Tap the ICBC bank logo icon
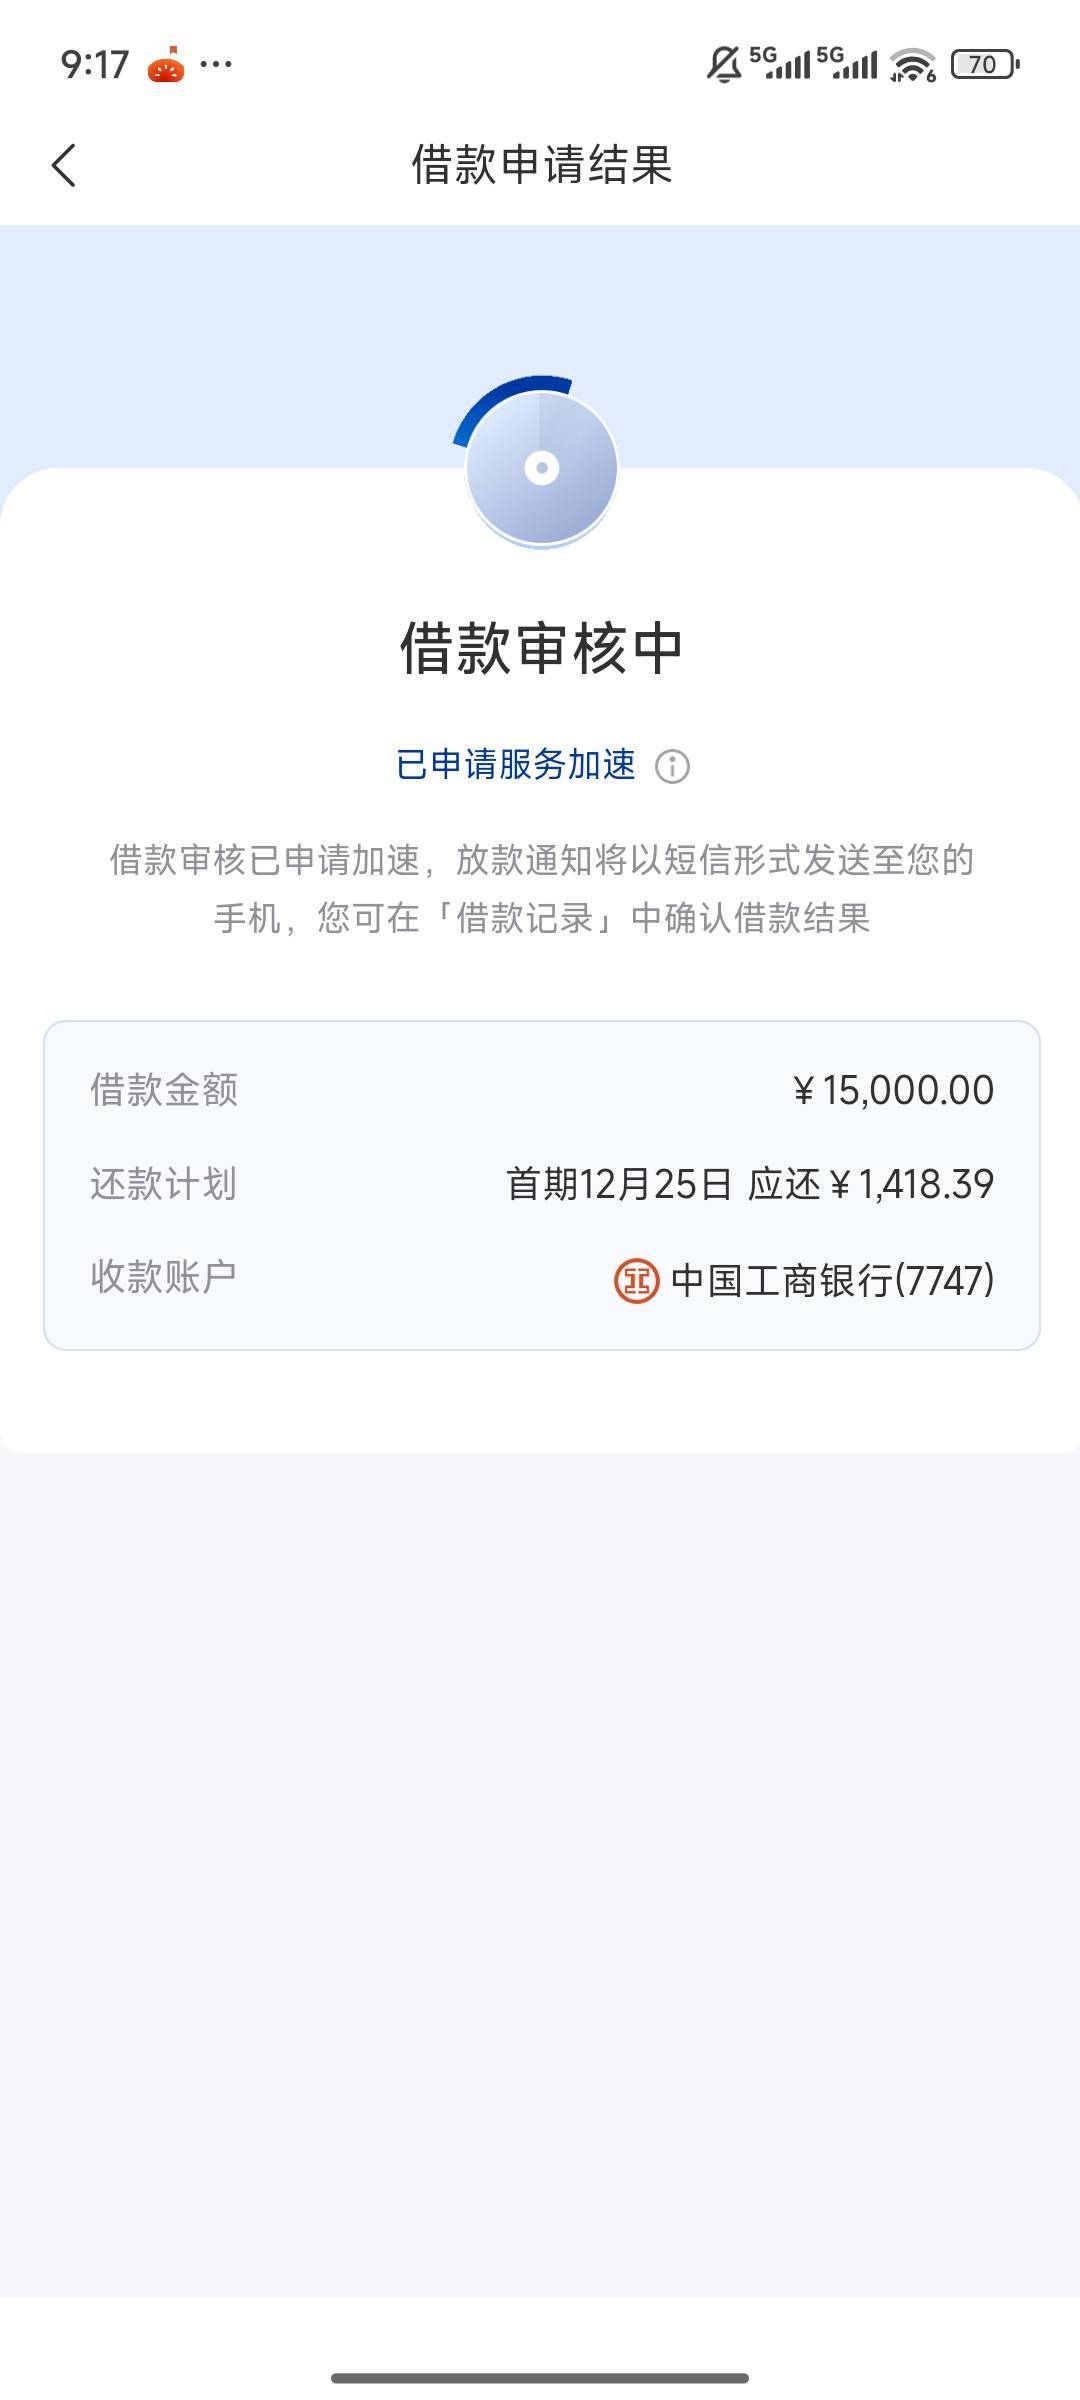The width and height of the screenshot is (1080, 2400). point(637,1280)
